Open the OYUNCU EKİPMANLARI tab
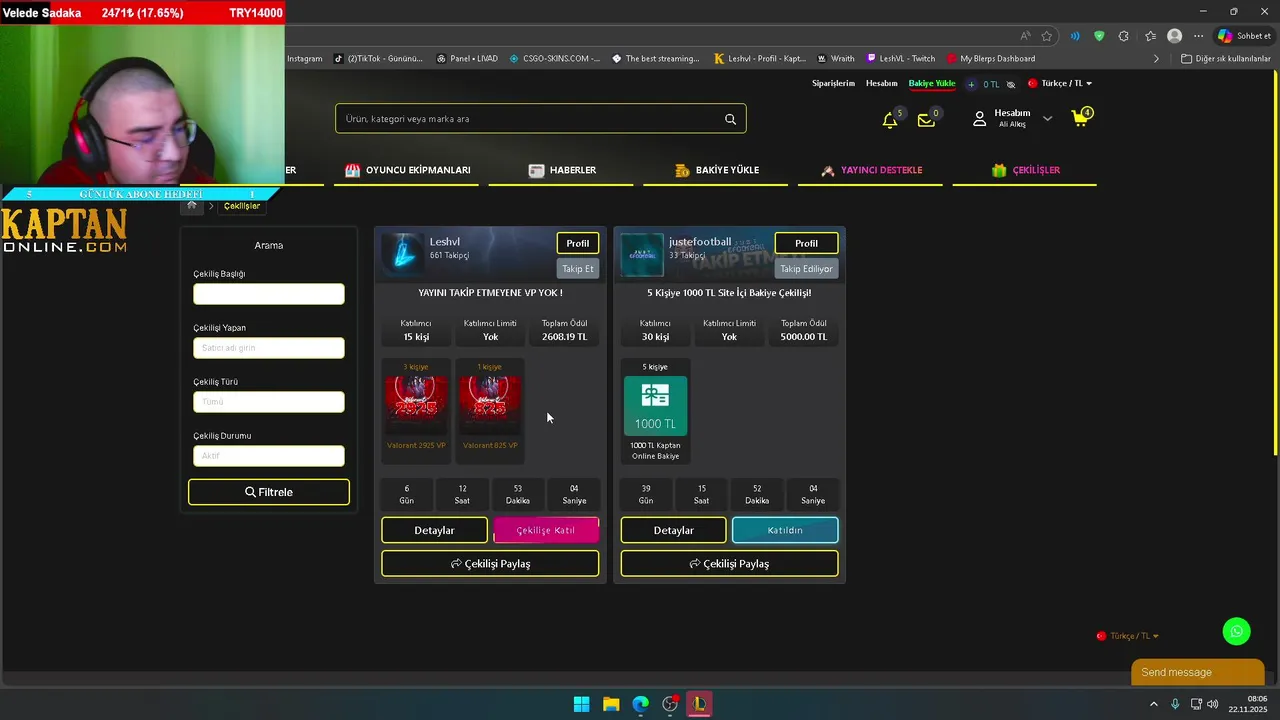1280x720 pixels. pyautogui.click(x=408, y=170)
